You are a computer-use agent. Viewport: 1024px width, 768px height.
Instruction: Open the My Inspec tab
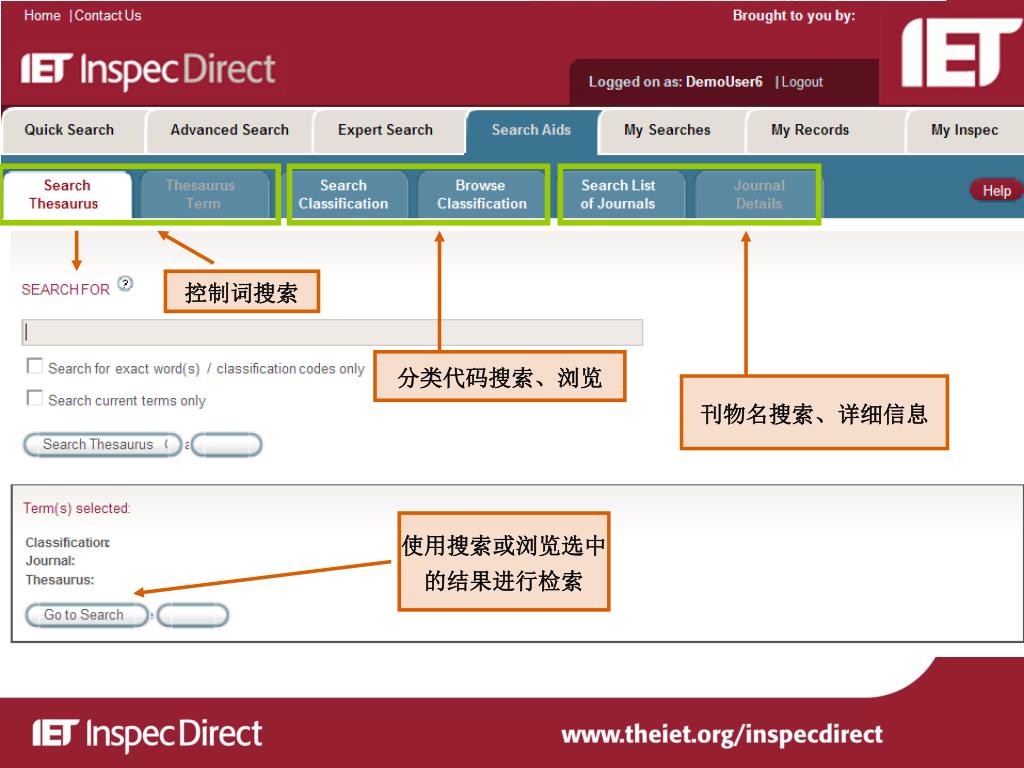point(964,129)
